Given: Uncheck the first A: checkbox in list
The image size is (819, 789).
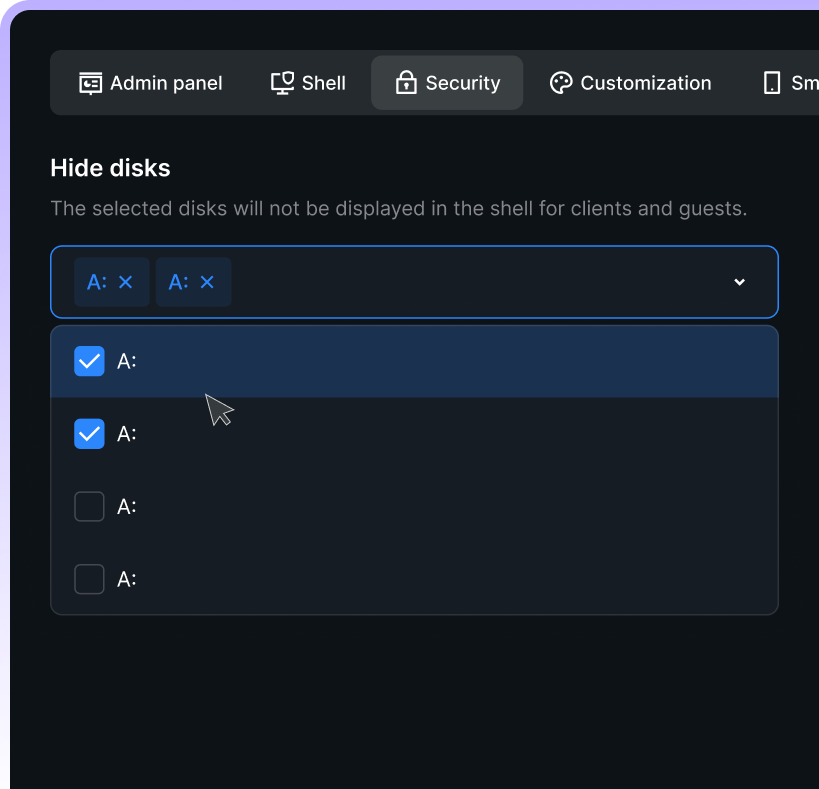Looking at the screenshot, I should 89,362.
